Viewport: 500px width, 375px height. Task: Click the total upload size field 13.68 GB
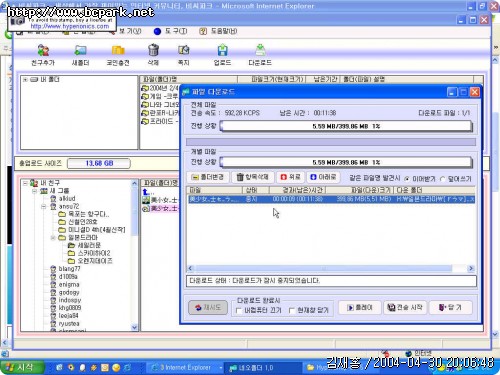(99, 163)
